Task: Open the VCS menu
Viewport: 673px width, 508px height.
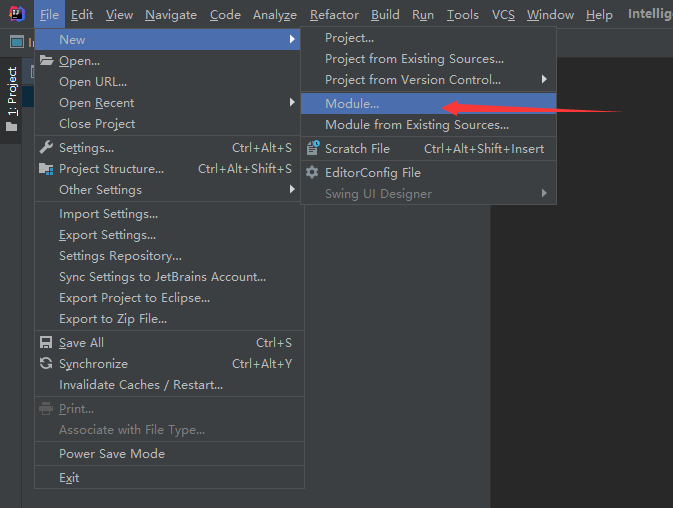Action: click(x=503, y=15)
